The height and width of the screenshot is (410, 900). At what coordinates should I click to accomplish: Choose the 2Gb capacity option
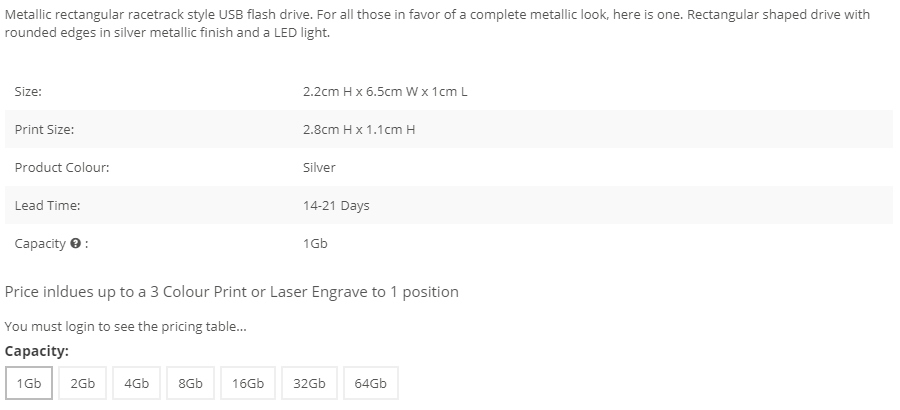click(83, 384)
